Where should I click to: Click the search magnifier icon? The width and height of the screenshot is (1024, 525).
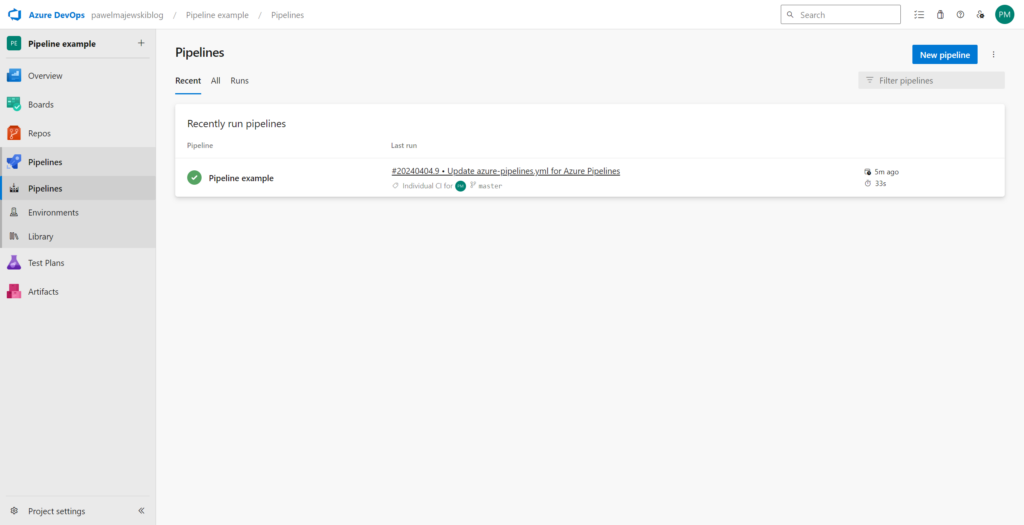click(790, 14)
